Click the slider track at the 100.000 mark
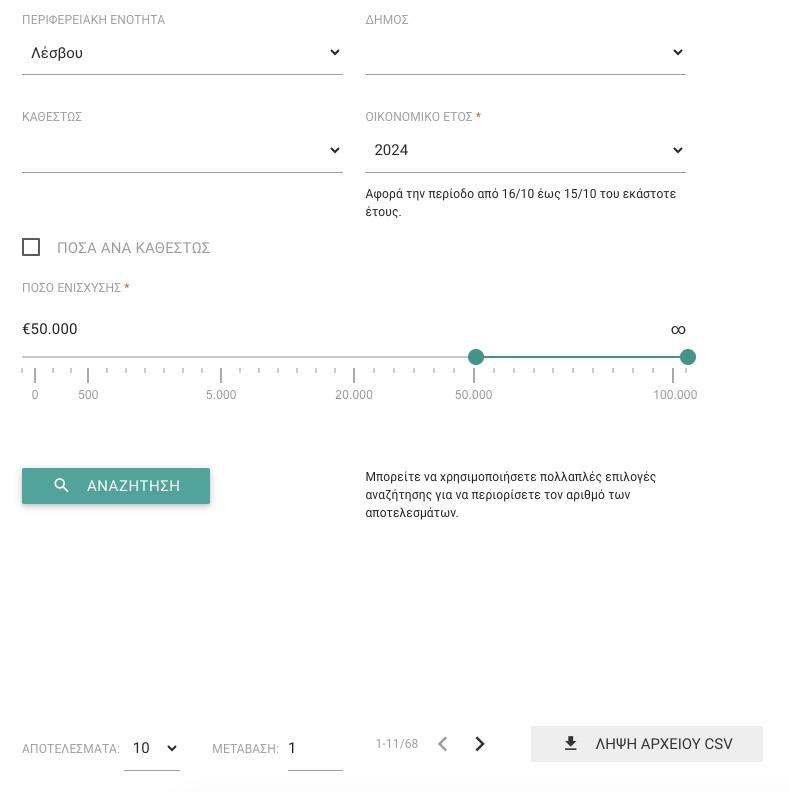 pyautogui.click(x=673, y=357)
